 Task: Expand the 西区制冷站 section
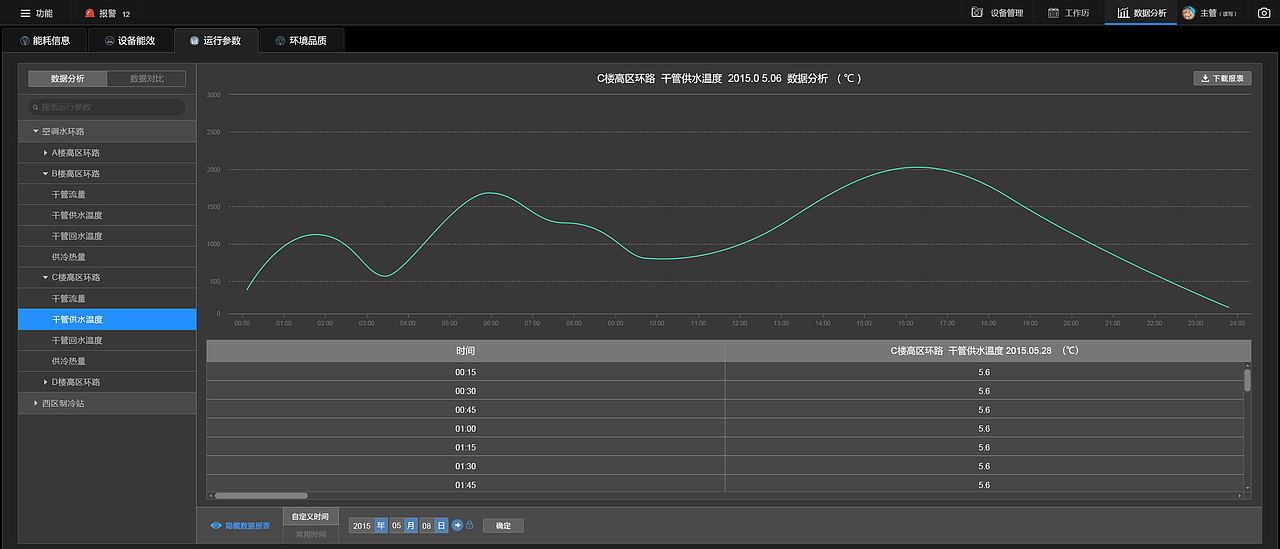pyautogui.click(x=36, y=403)
